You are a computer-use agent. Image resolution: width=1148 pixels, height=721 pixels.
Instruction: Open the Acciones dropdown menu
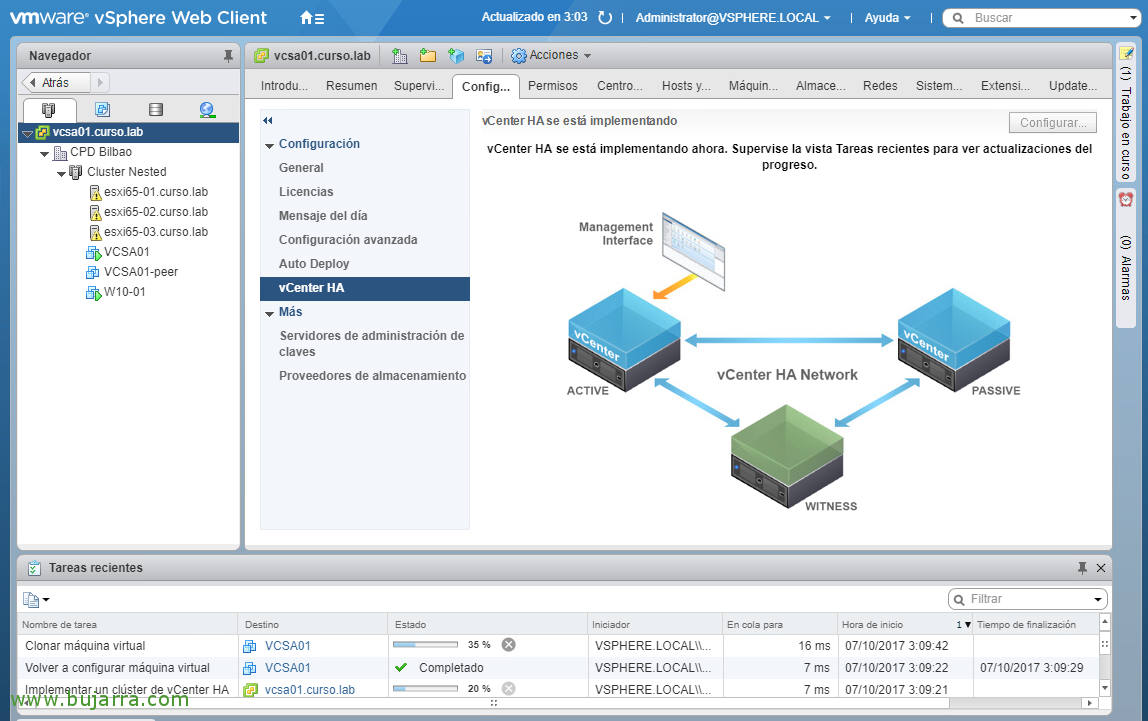[551, 56]
